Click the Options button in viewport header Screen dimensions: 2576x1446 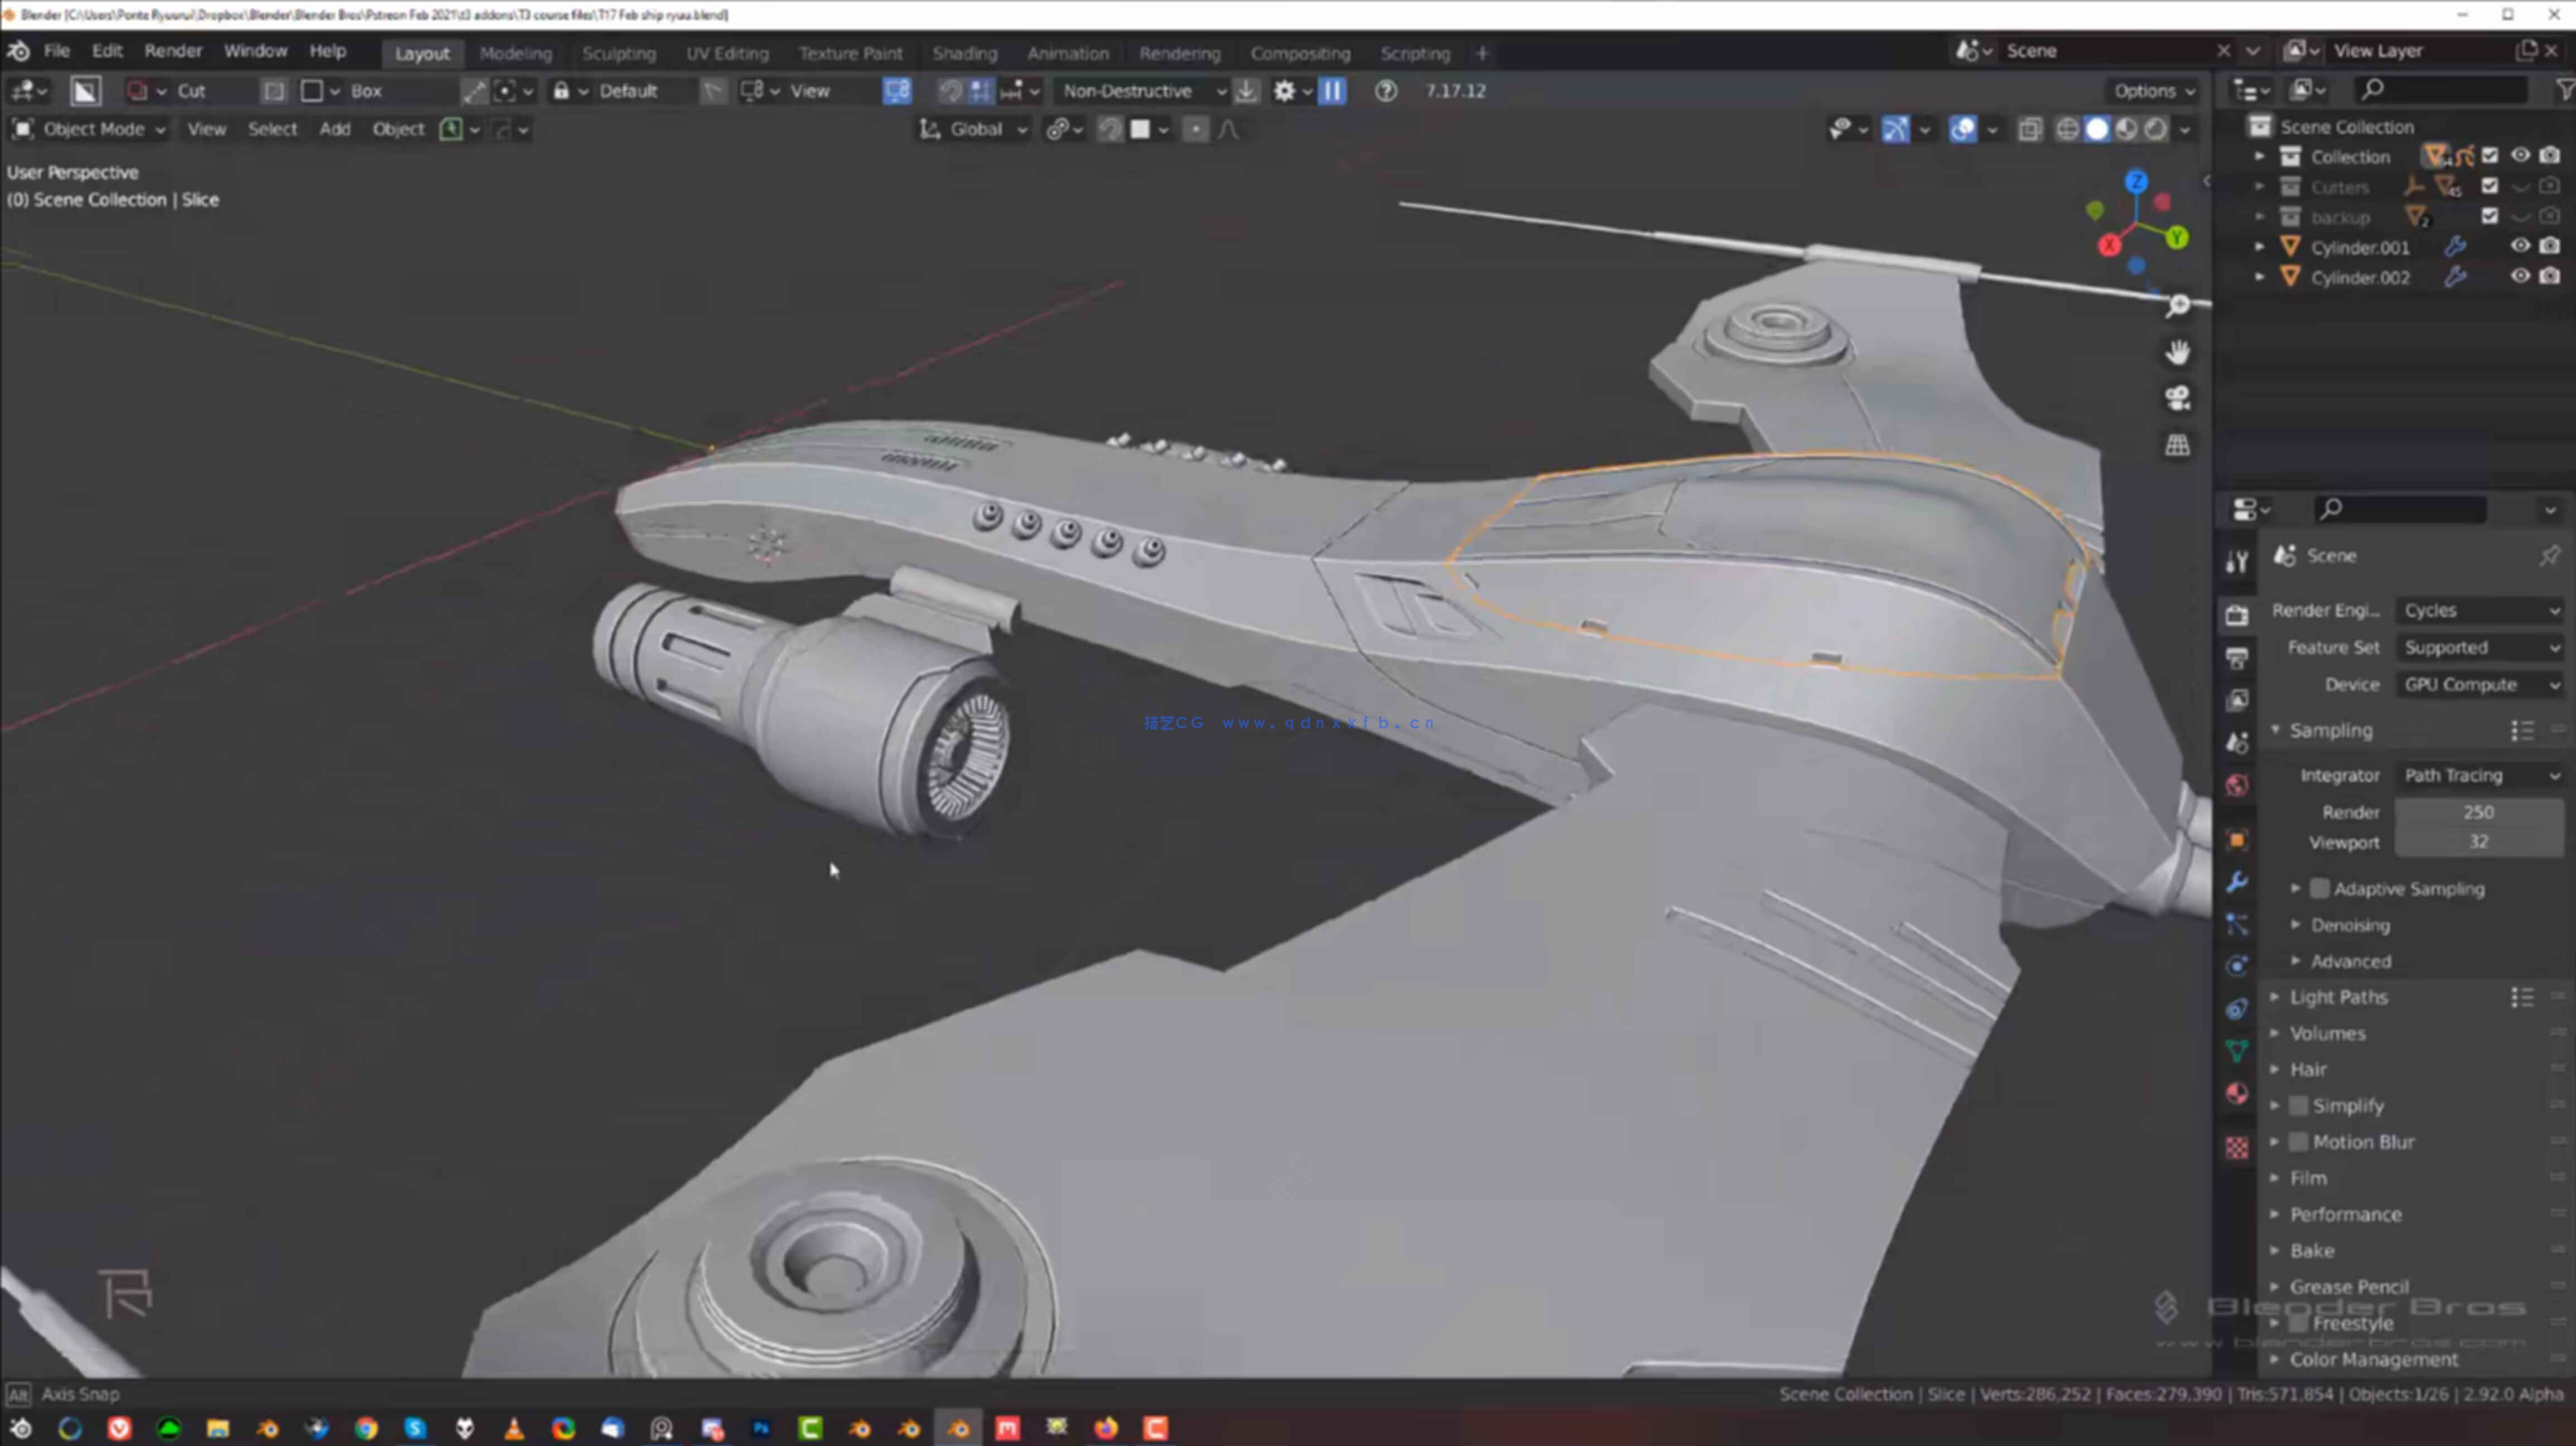2148,90
